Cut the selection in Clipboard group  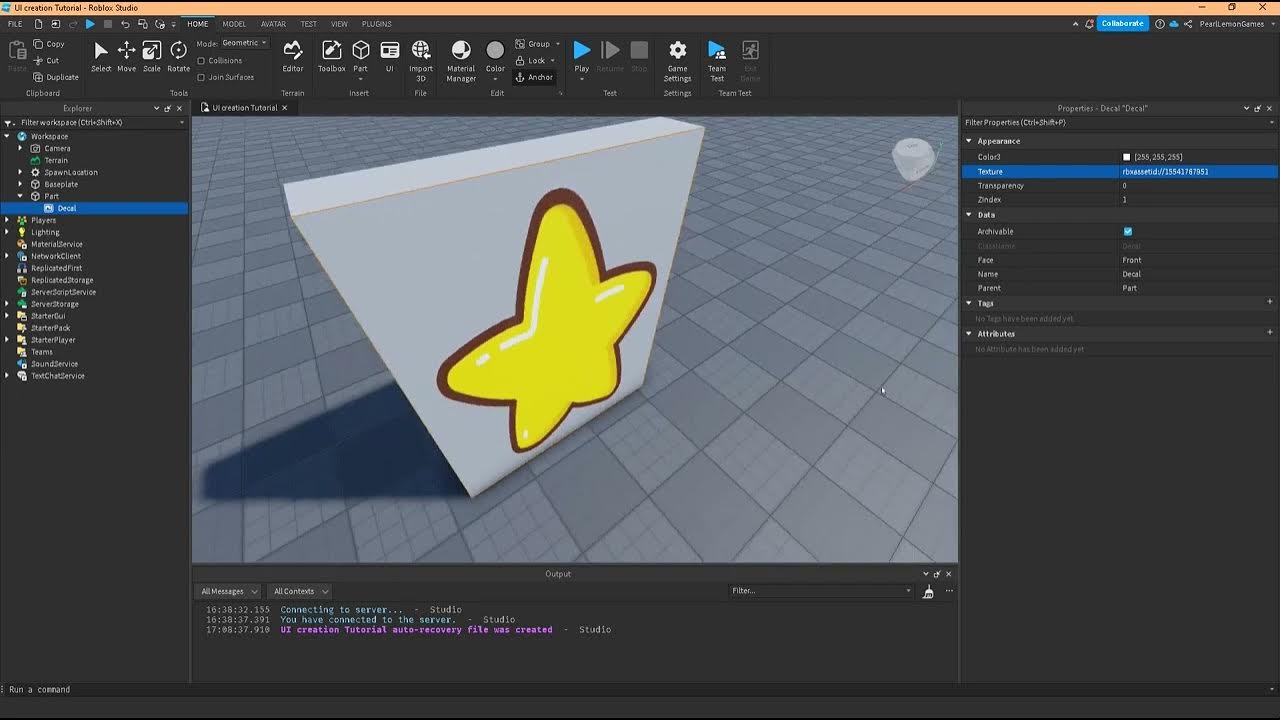coord(46,60)
